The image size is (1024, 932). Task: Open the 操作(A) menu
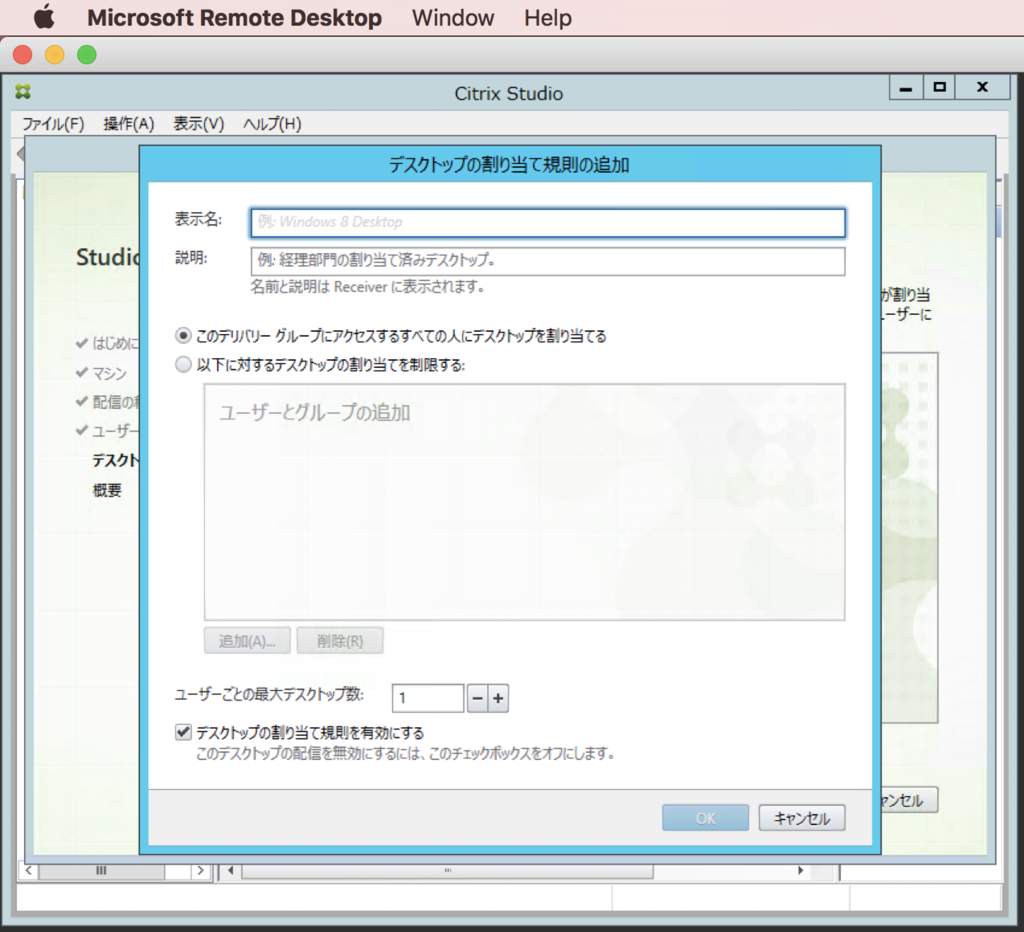129,123
